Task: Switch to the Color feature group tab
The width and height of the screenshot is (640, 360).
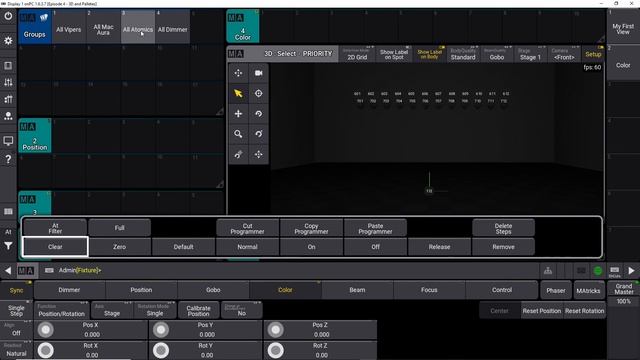Action: (x=285, y=290)
